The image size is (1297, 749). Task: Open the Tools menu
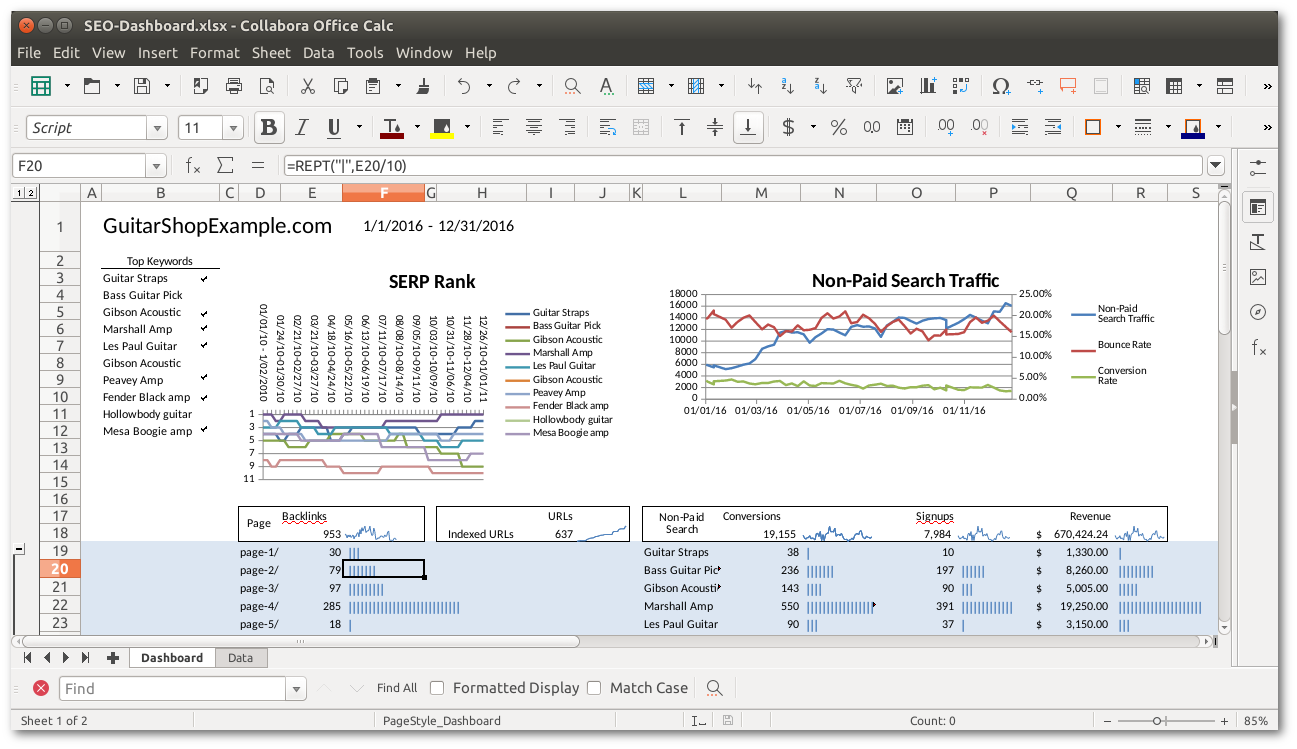click(x=365, y=53)
